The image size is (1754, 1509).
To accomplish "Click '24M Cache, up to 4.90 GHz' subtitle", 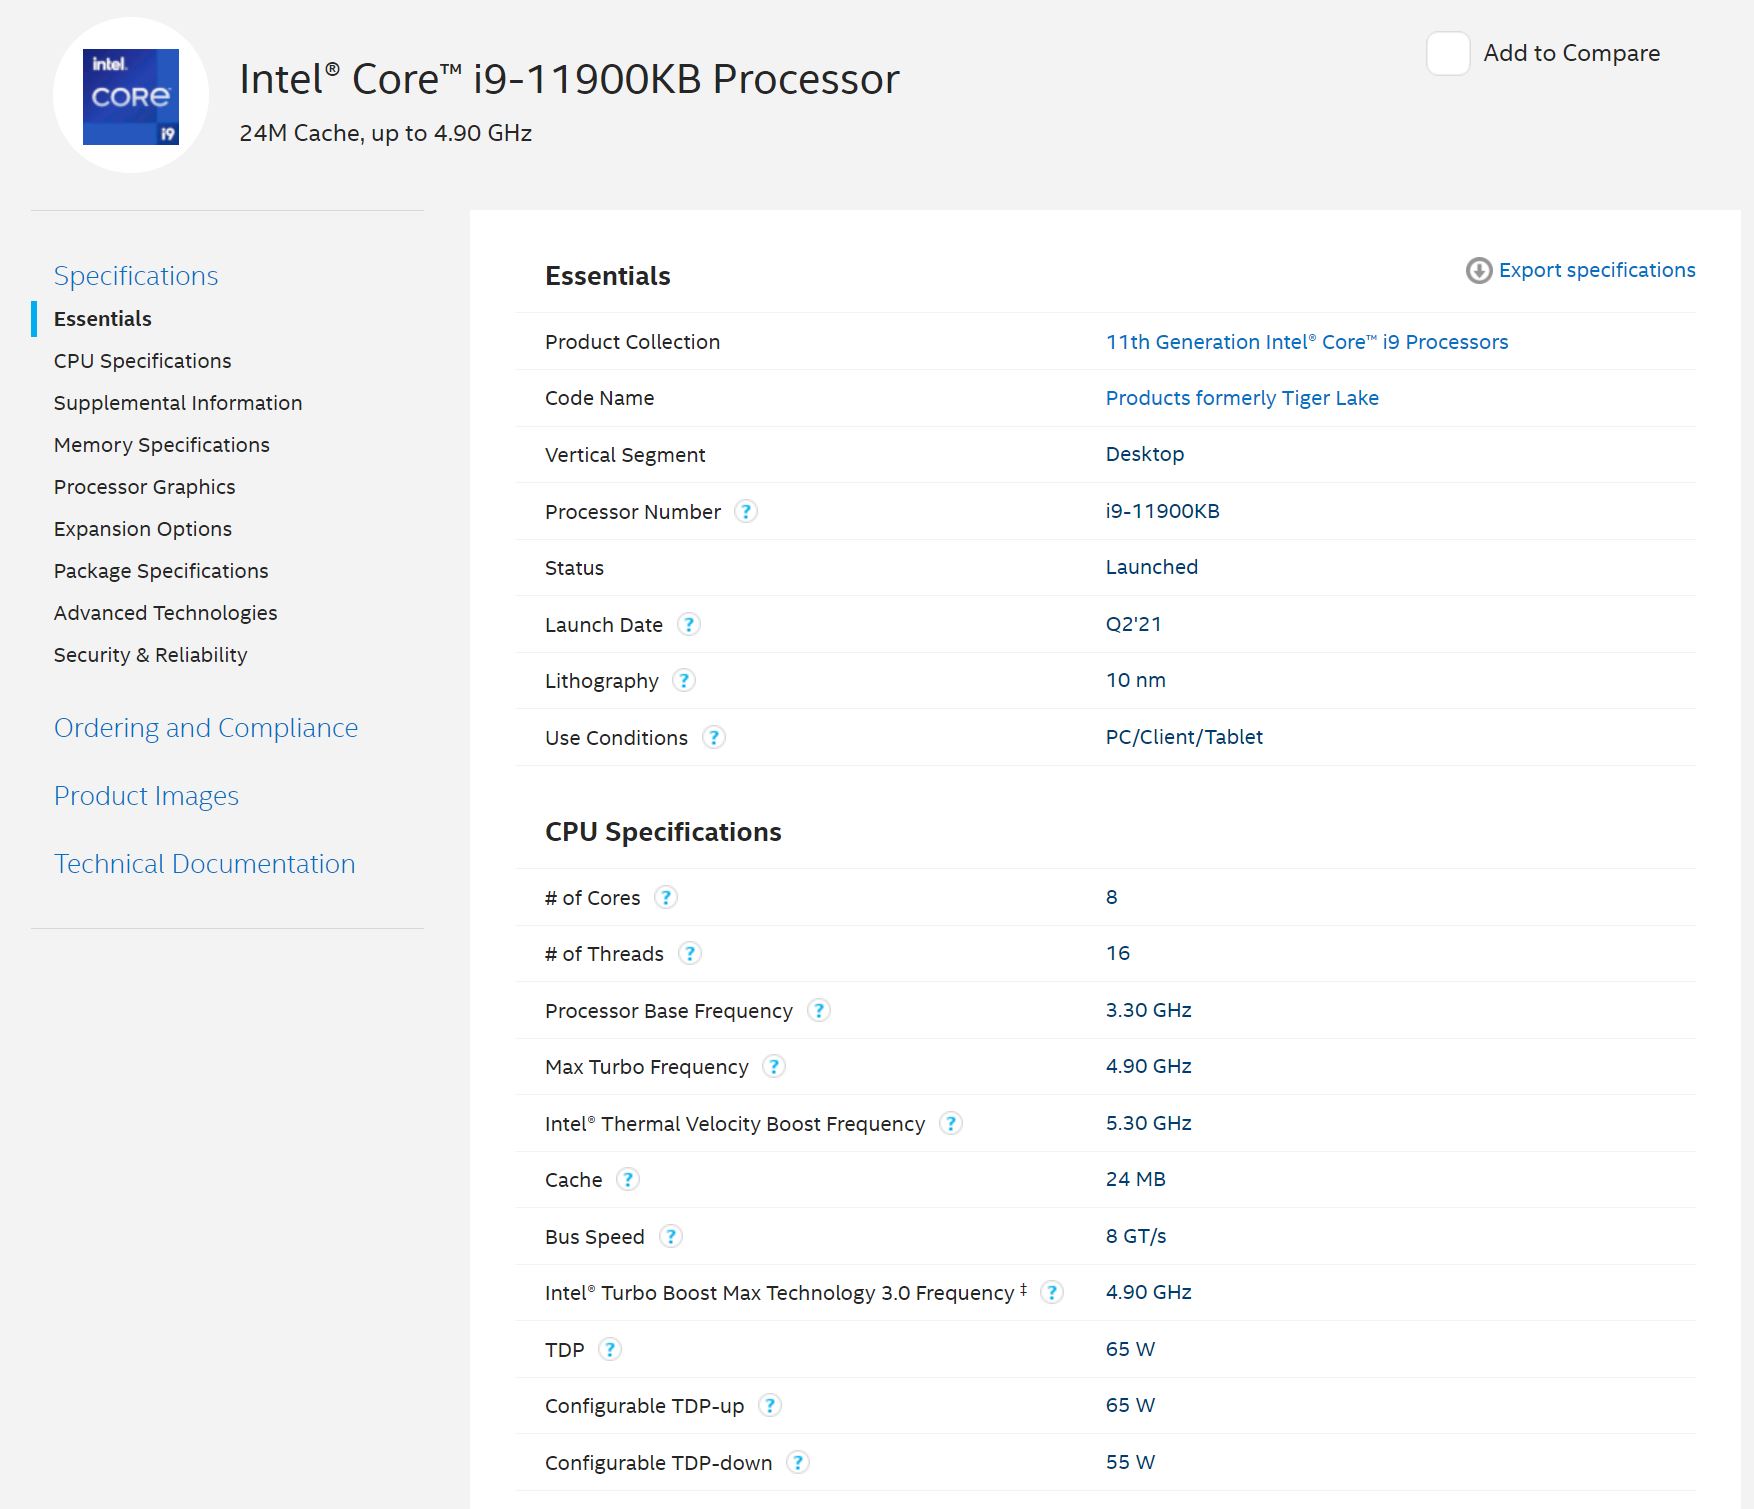I will [x=386, y=133].
